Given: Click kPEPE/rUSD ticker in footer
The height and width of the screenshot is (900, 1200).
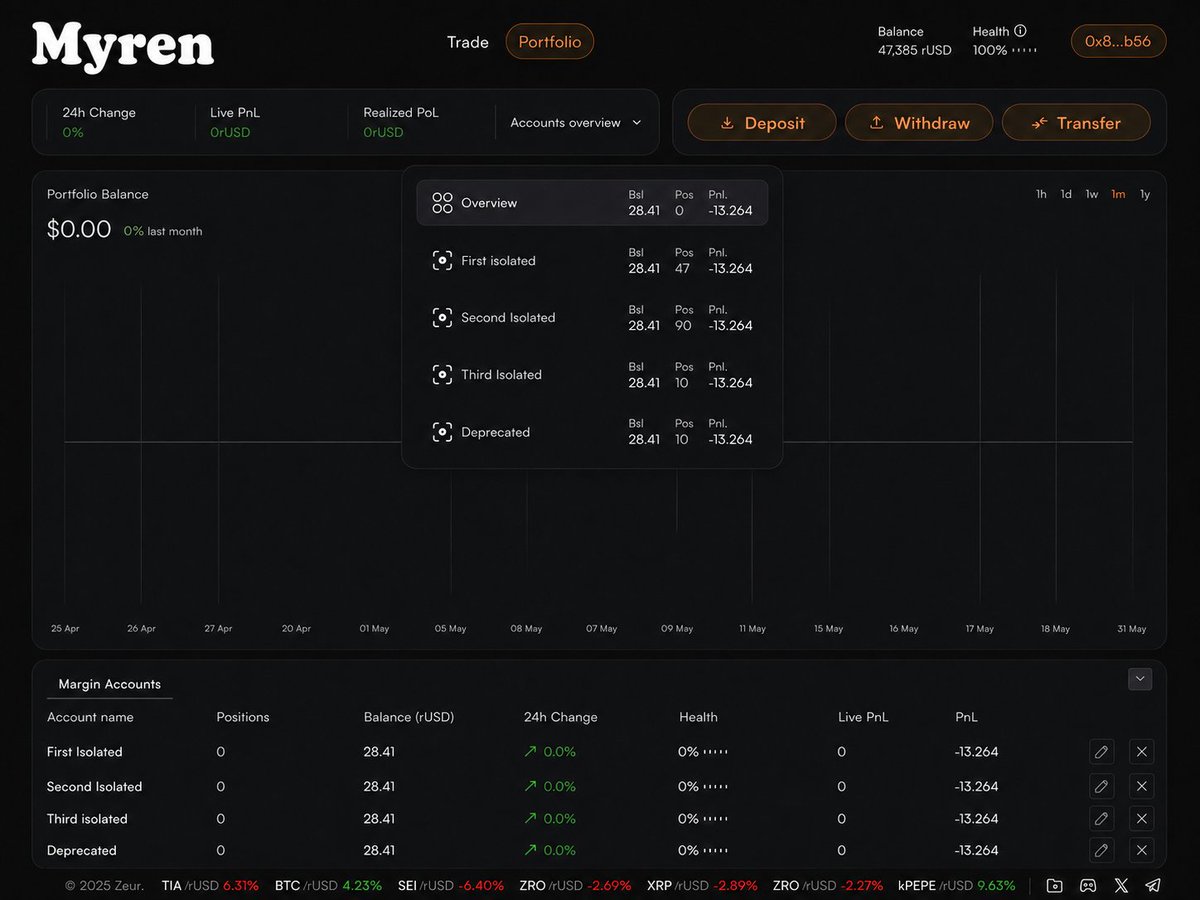Looking at the screenshot, I should pyautogui.click(x=957, y=885).
